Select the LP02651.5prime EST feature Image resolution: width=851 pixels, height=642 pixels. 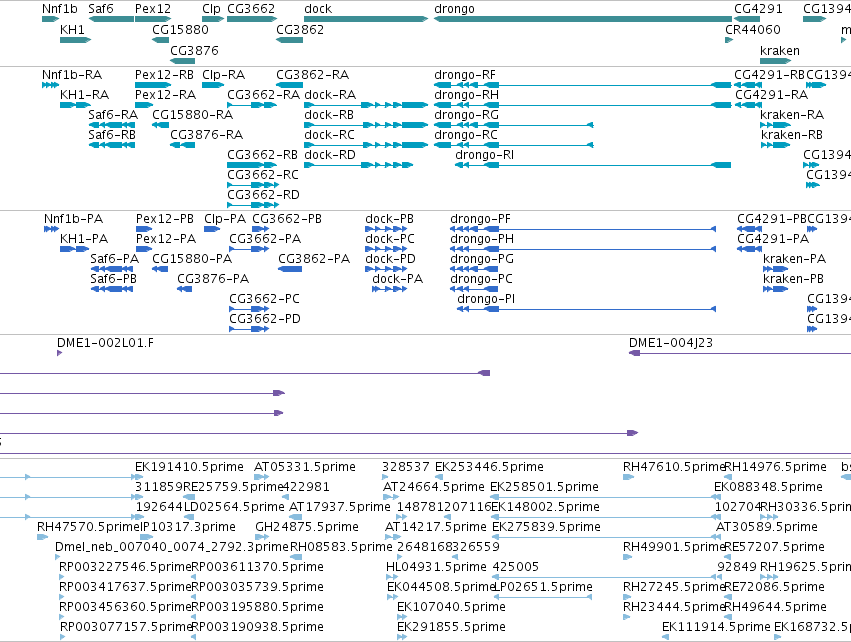coord(542,597)
